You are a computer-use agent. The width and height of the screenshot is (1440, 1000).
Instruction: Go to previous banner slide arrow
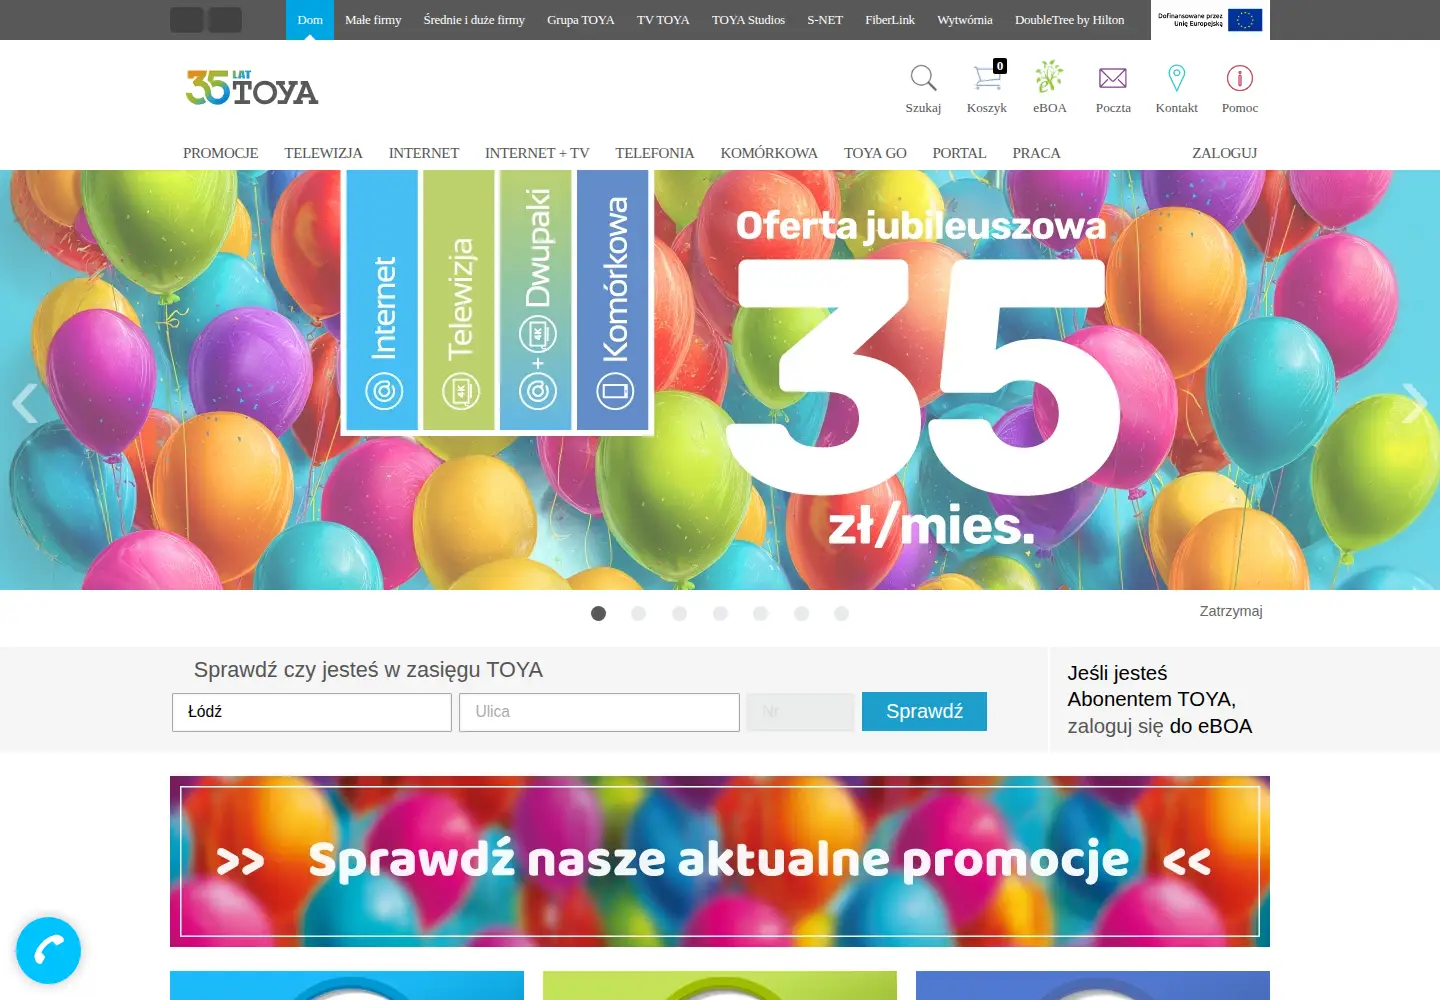[x=25, y=404]
